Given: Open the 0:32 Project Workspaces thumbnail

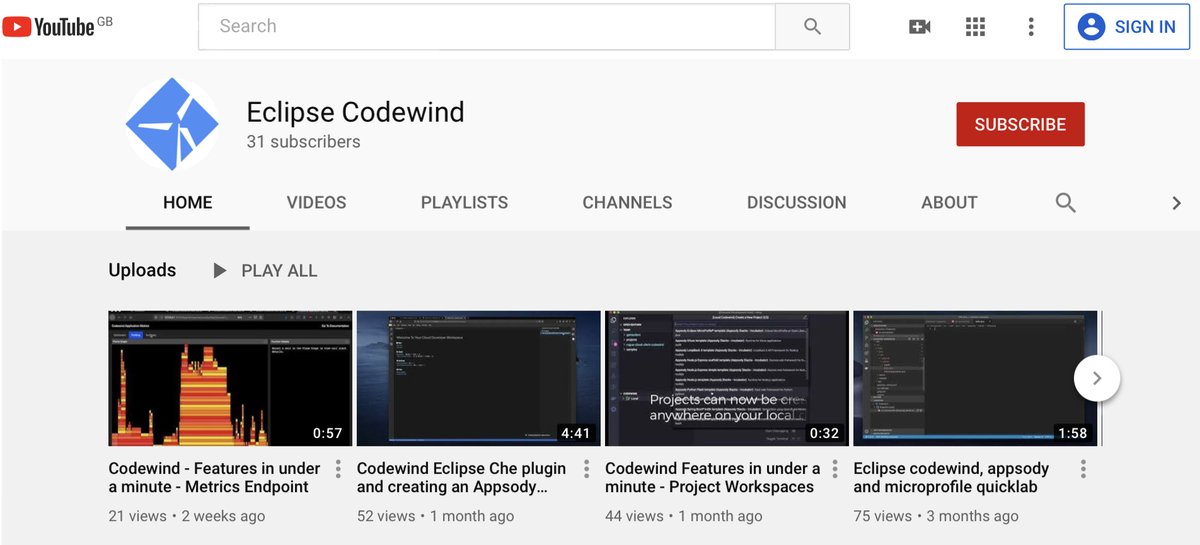Looking at the screenshot, I should 726,378.
